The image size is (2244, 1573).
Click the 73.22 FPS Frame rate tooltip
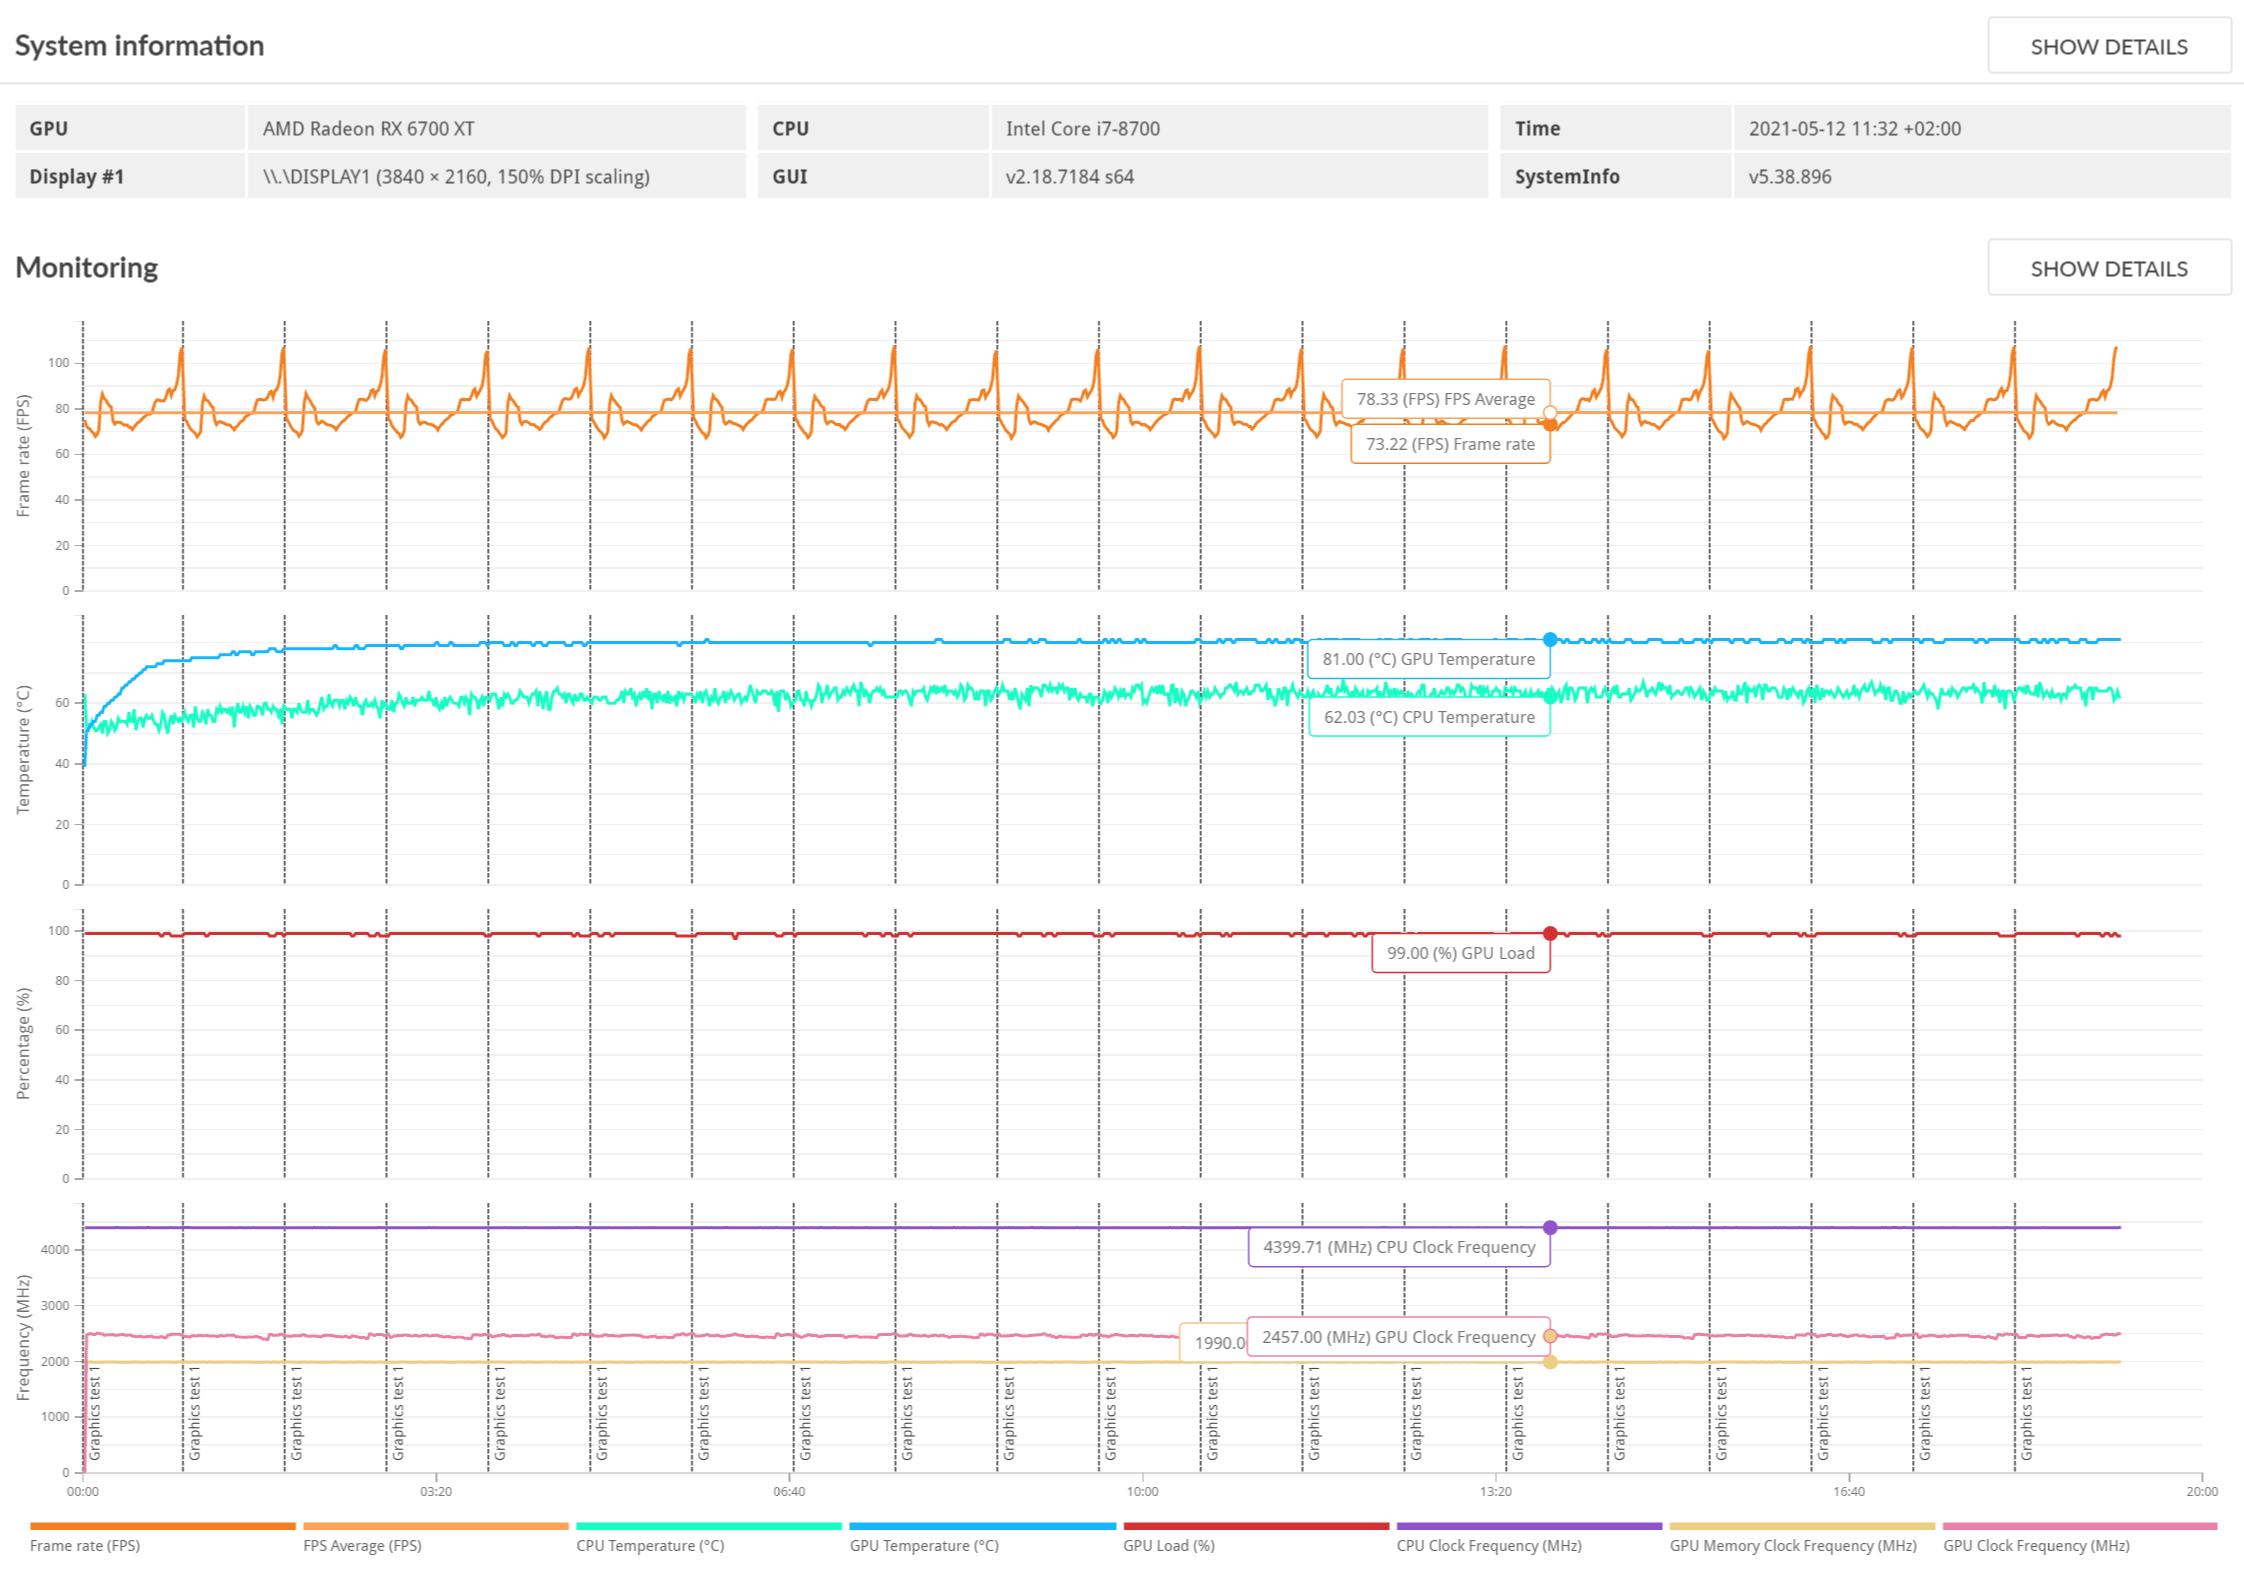click(x=1450, y=444)
